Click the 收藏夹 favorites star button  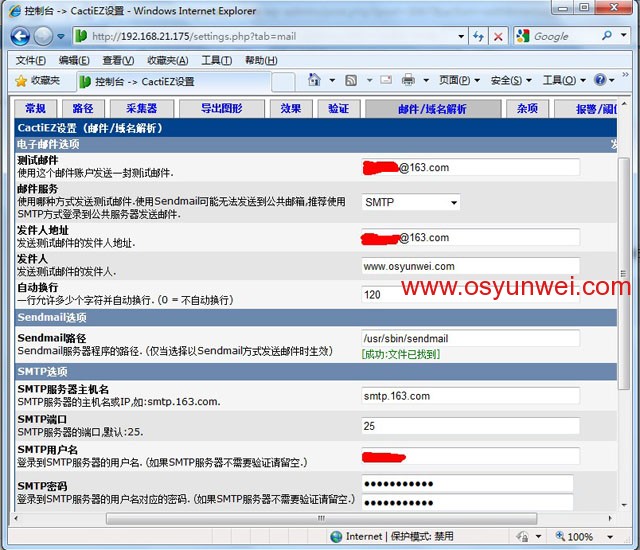38,81
